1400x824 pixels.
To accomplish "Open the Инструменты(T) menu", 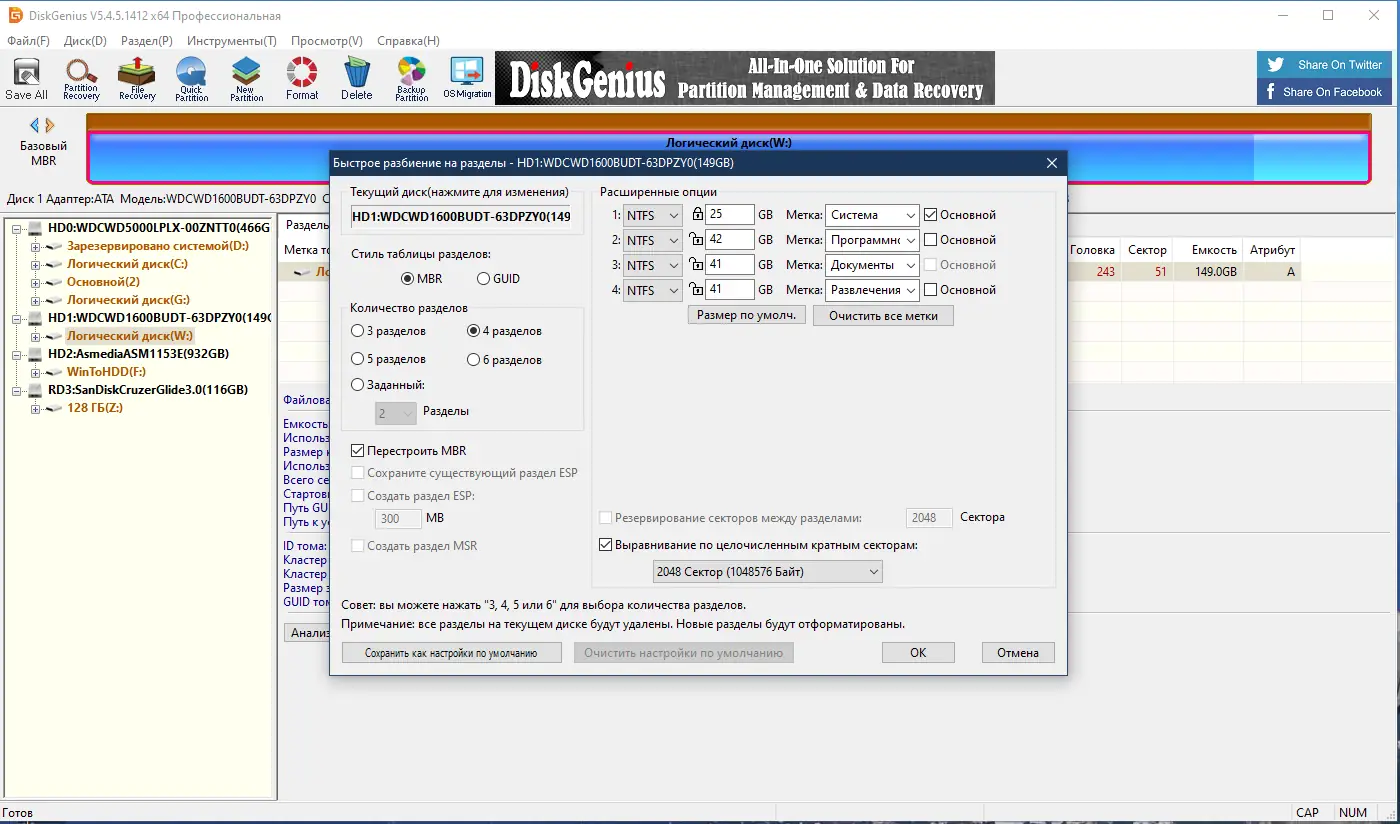I will (231, 41).
